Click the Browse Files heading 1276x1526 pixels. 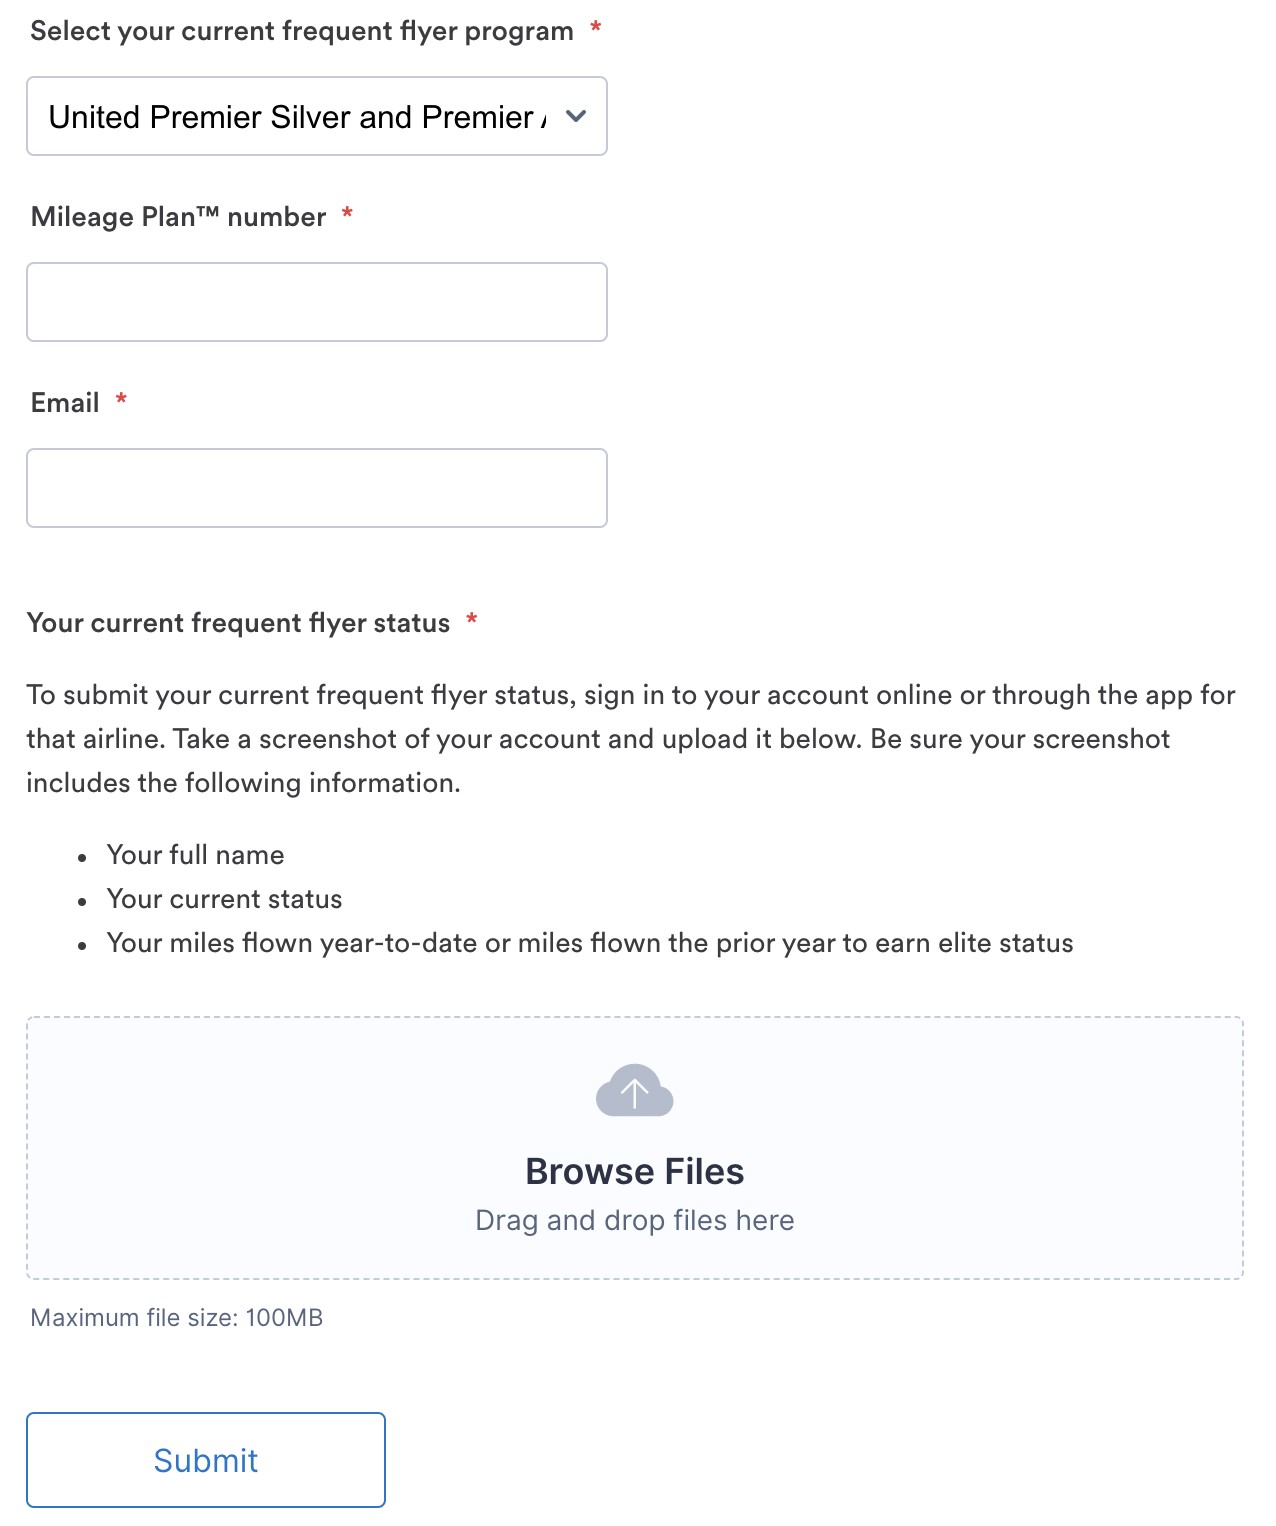coord(634,1171)
